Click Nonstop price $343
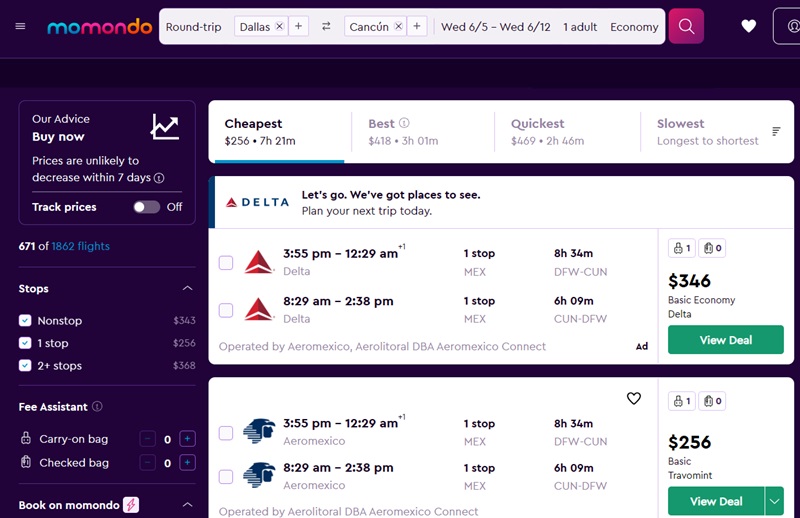800x518 pixels. tap(184, 320)
